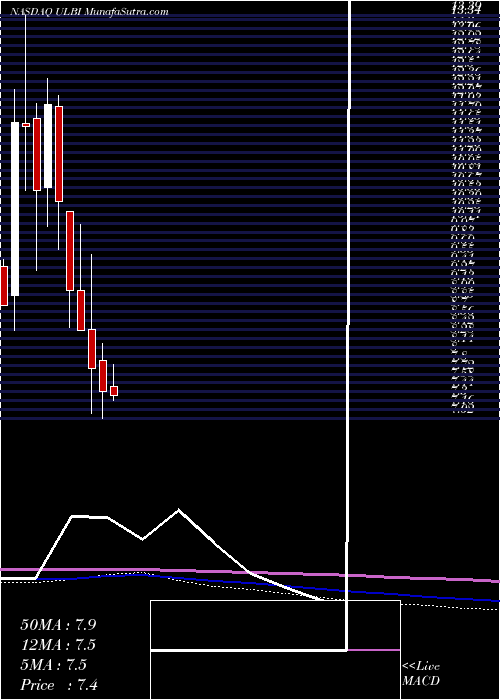Click the 50MA : 7.9 value
This screenshot has height=700, width=500.
pyautogui.click(x=58, y=625)
